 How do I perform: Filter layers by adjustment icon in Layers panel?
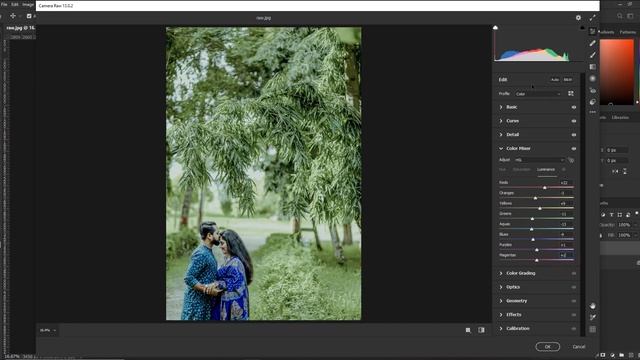coord(603,215)
